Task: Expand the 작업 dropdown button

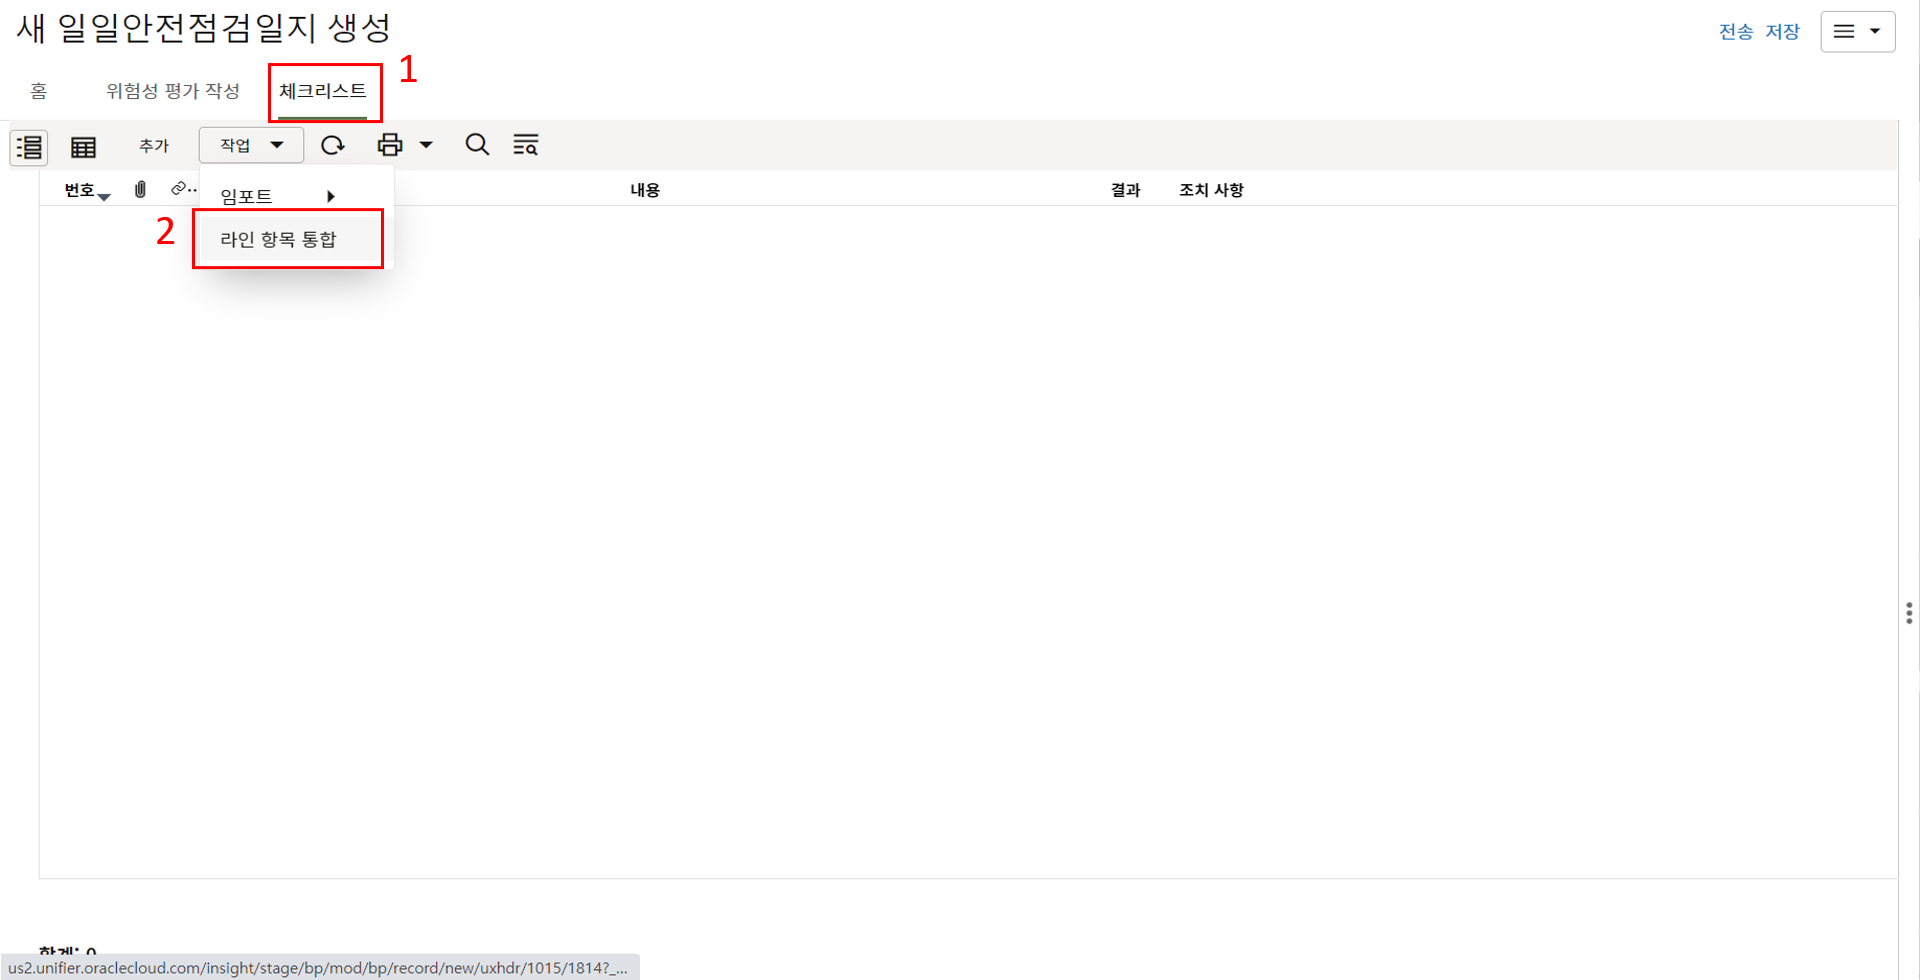Action: tap(251, 145)
